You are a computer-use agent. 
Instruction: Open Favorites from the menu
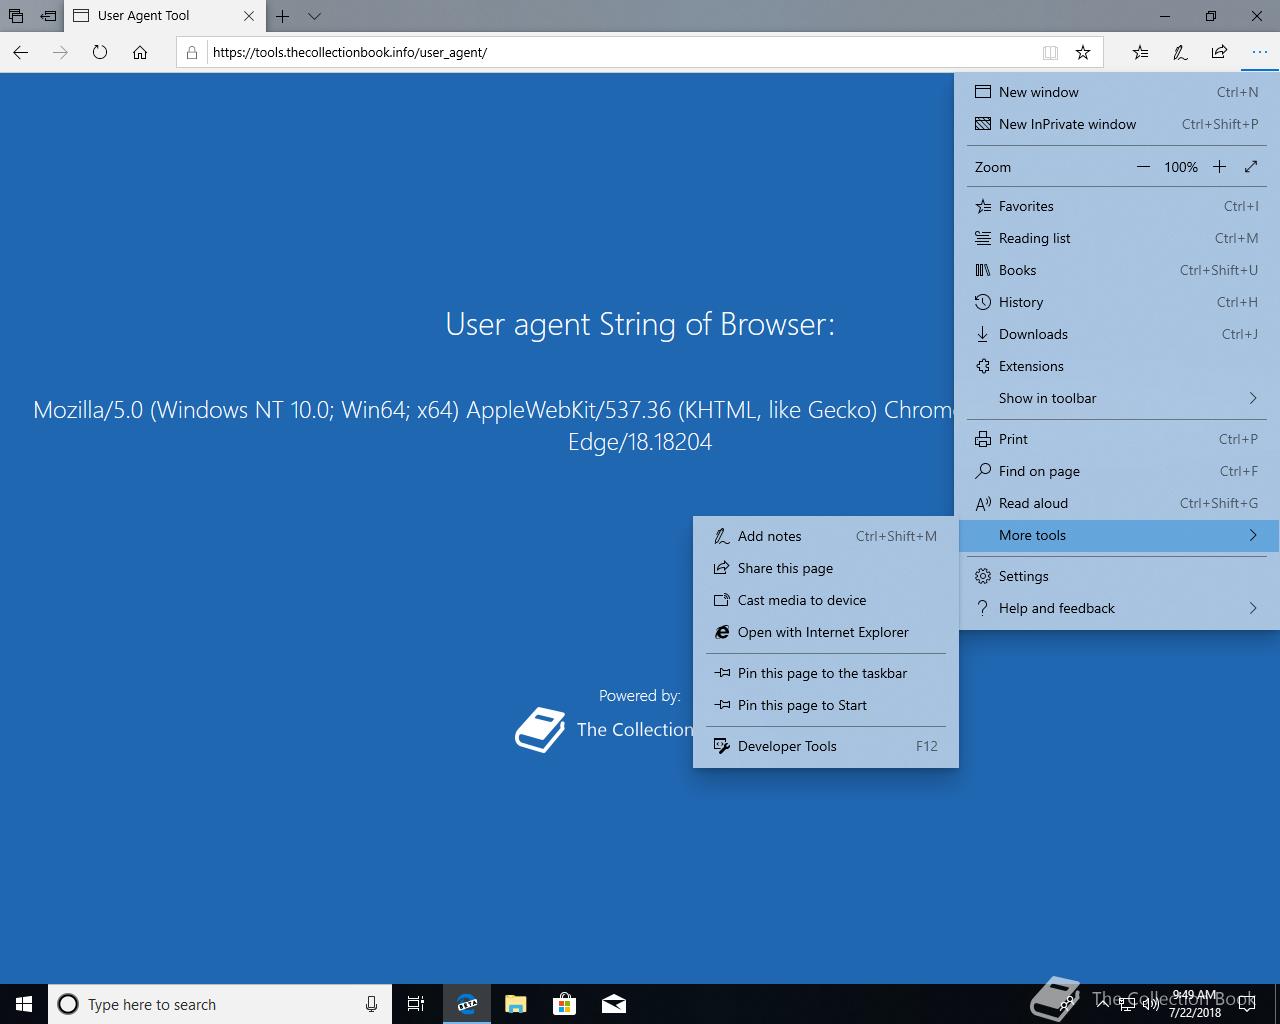(x=1118, y=206)
